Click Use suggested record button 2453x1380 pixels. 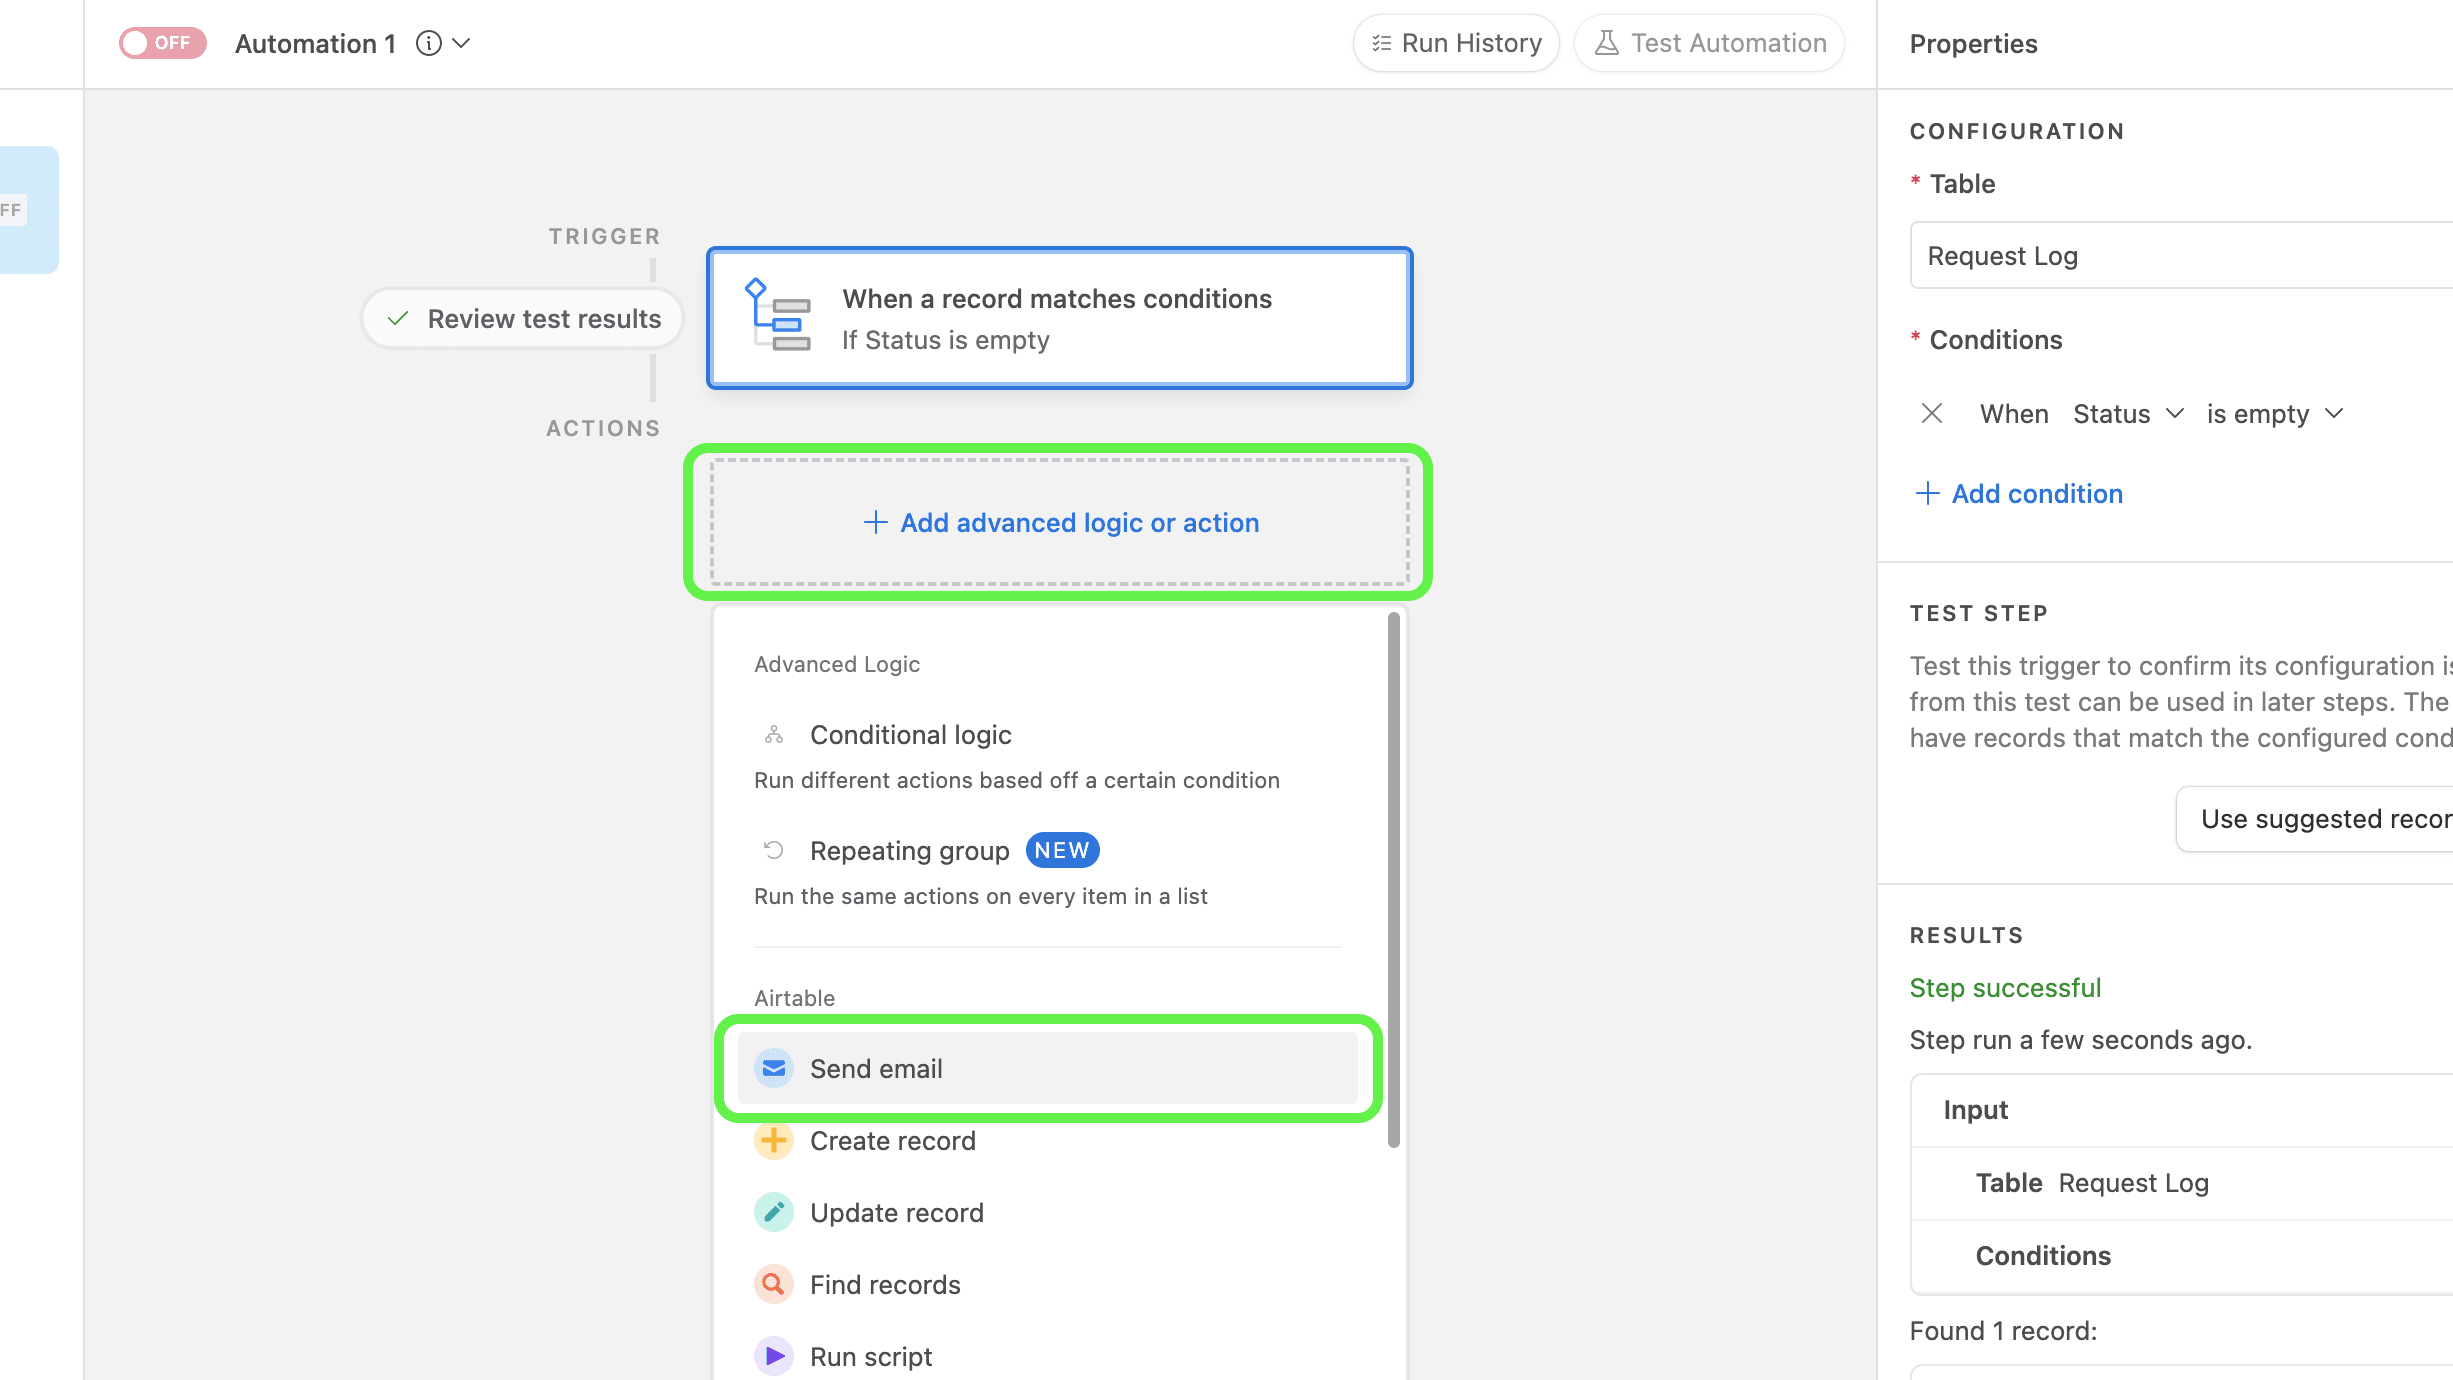pyautogui.click(x=2315, y=819)
